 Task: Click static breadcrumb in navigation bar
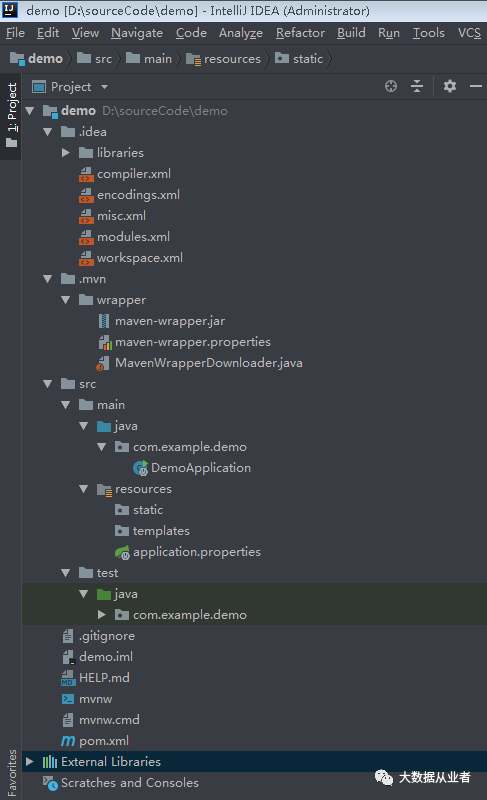coord(299,59)
